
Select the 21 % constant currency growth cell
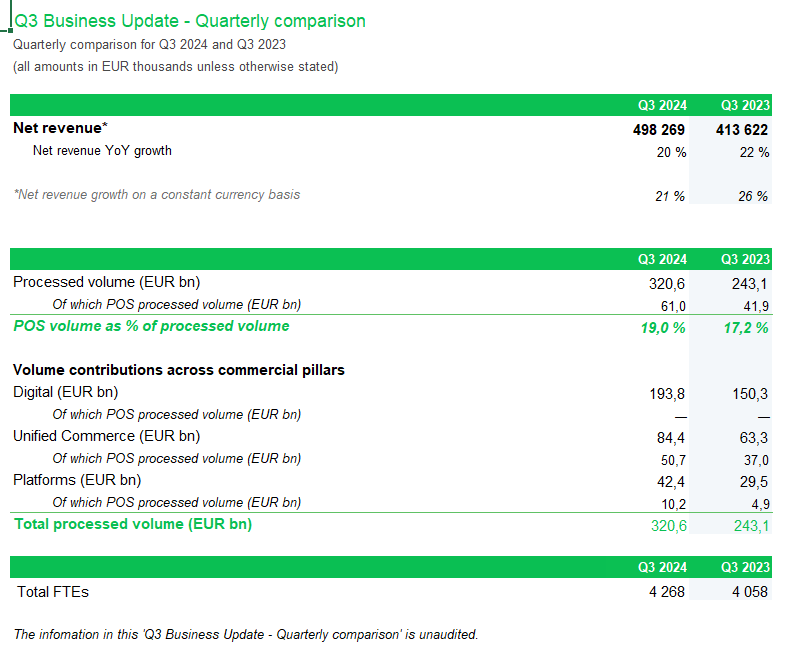point(670,196)
